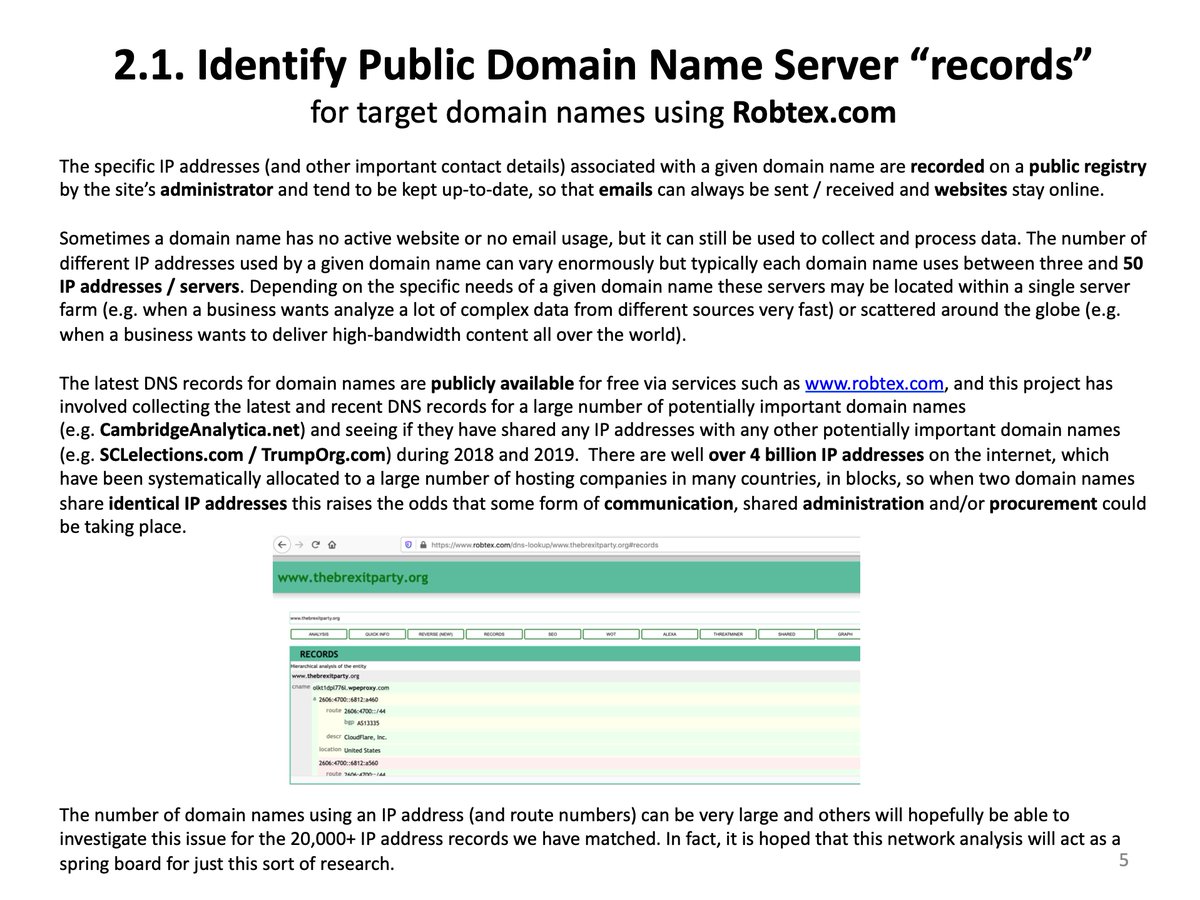Click the bold 'publicly available' text
1200x900 pixels.
(x=502, y=383)
